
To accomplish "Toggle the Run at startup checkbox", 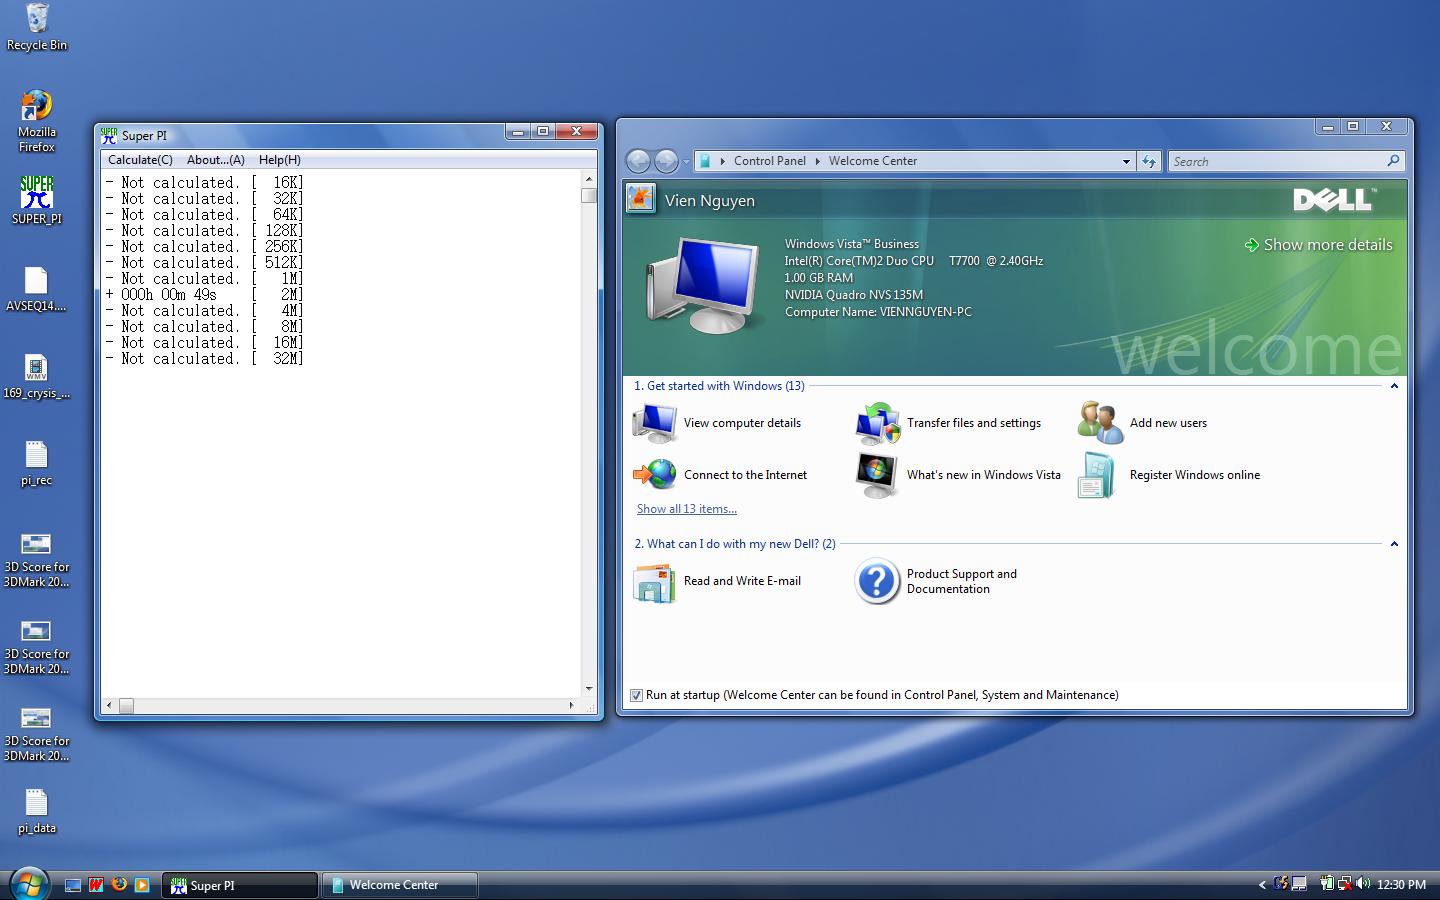I will pos(636,695).
